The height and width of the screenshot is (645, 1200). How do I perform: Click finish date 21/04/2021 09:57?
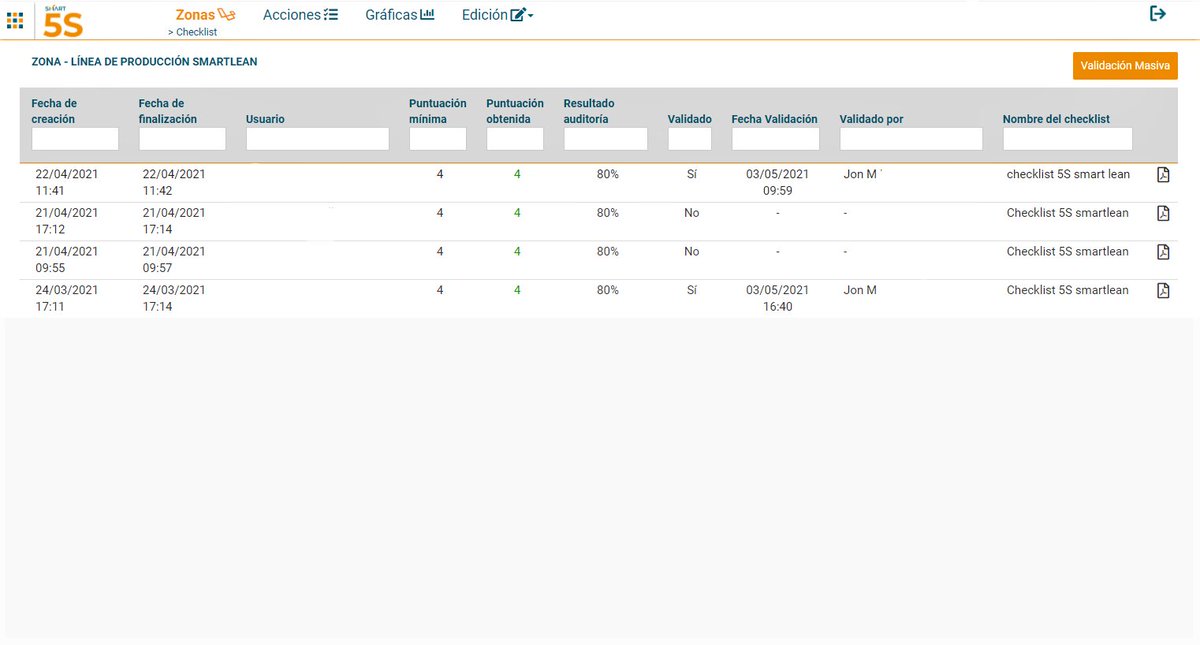click(x=174, y=260)
